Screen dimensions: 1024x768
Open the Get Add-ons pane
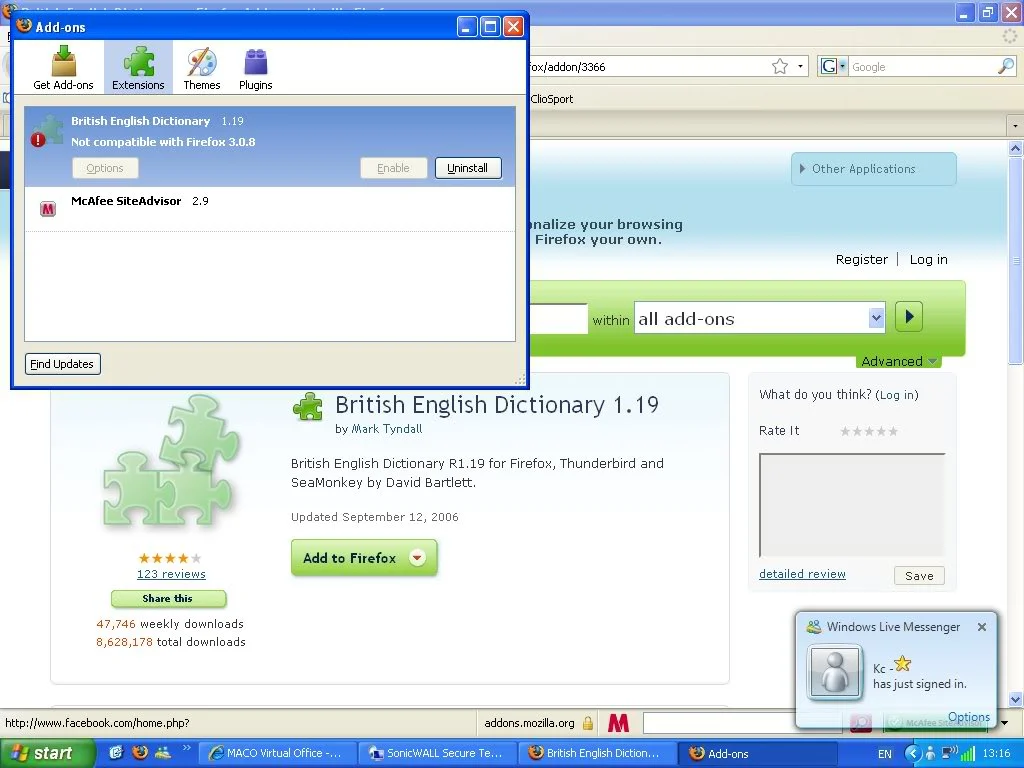click(63, 67)
